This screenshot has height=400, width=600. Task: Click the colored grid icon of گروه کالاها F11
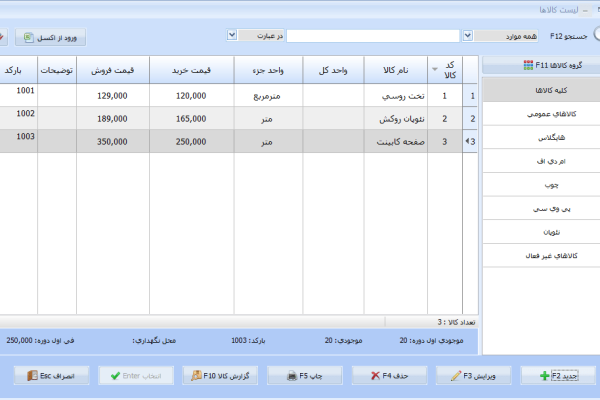(528, 65)
